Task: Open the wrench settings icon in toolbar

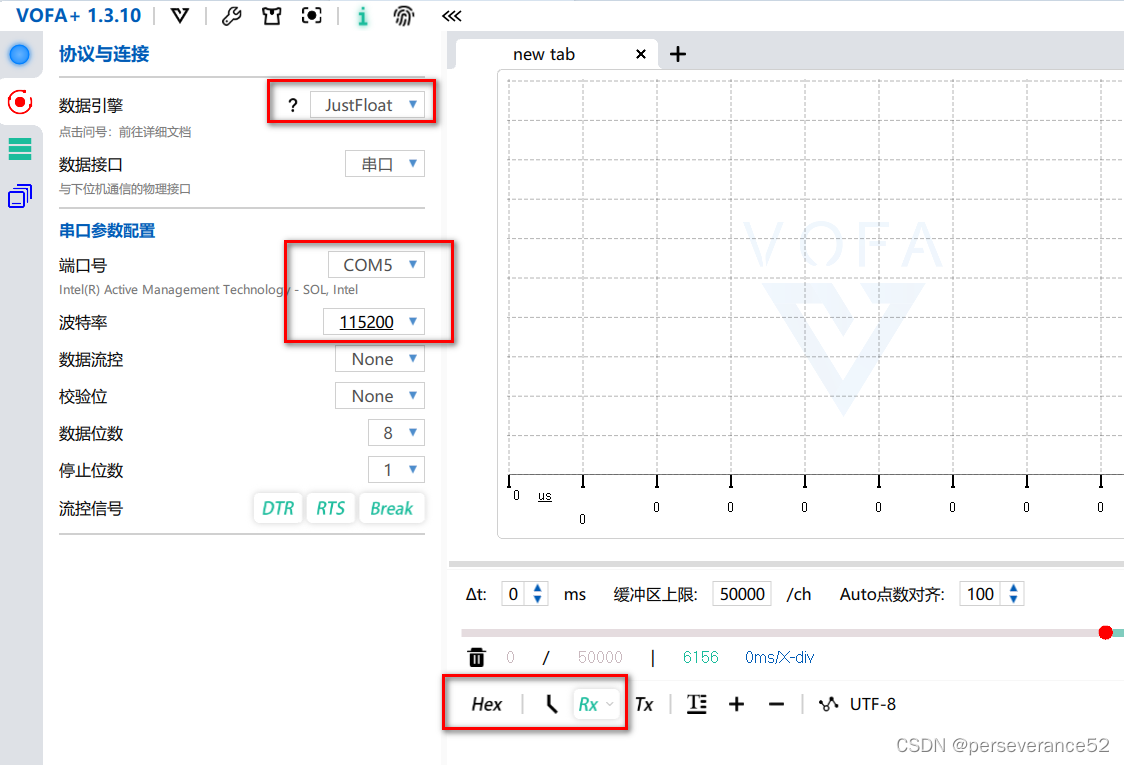Action: [x=231, y=16]
